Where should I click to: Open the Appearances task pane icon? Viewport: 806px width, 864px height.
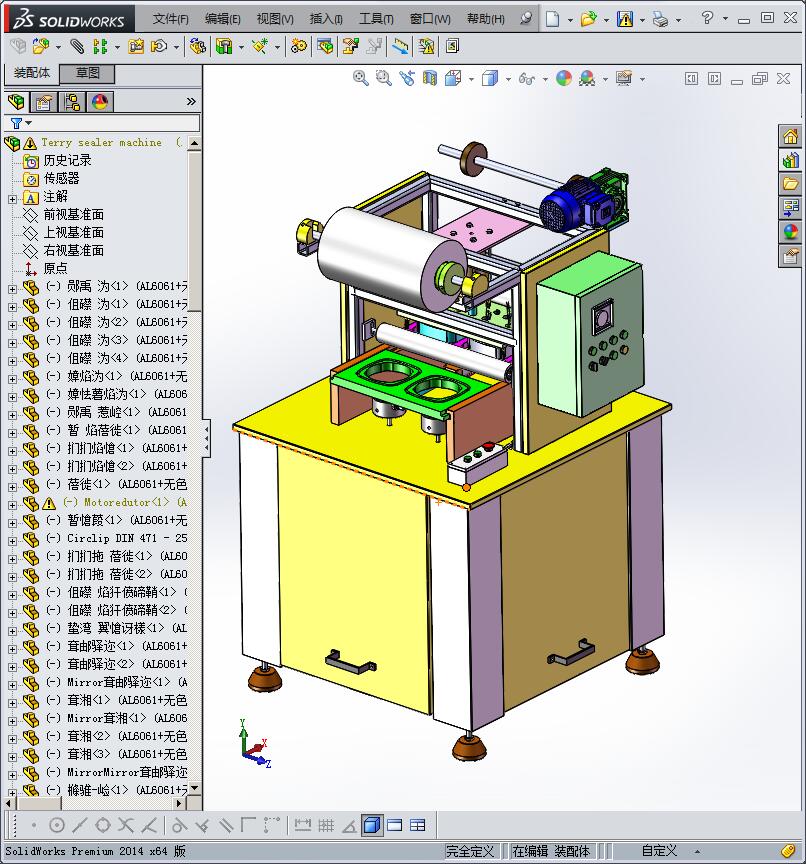(791, 232)
